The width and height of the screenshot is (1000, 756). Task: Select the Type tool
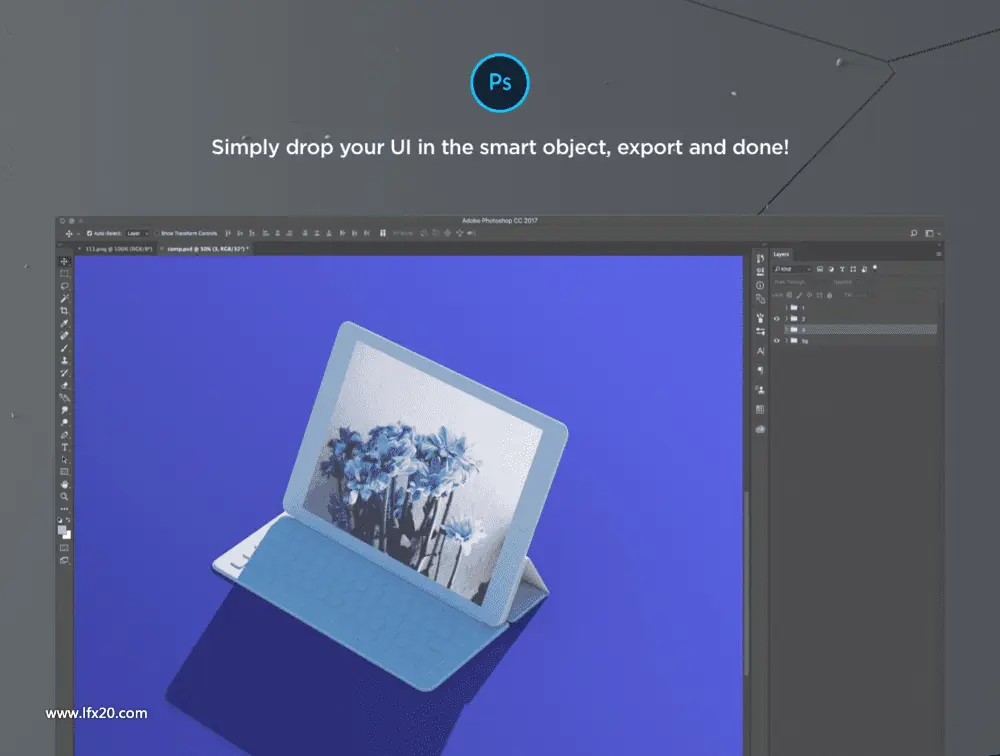[x=64, y=447]
